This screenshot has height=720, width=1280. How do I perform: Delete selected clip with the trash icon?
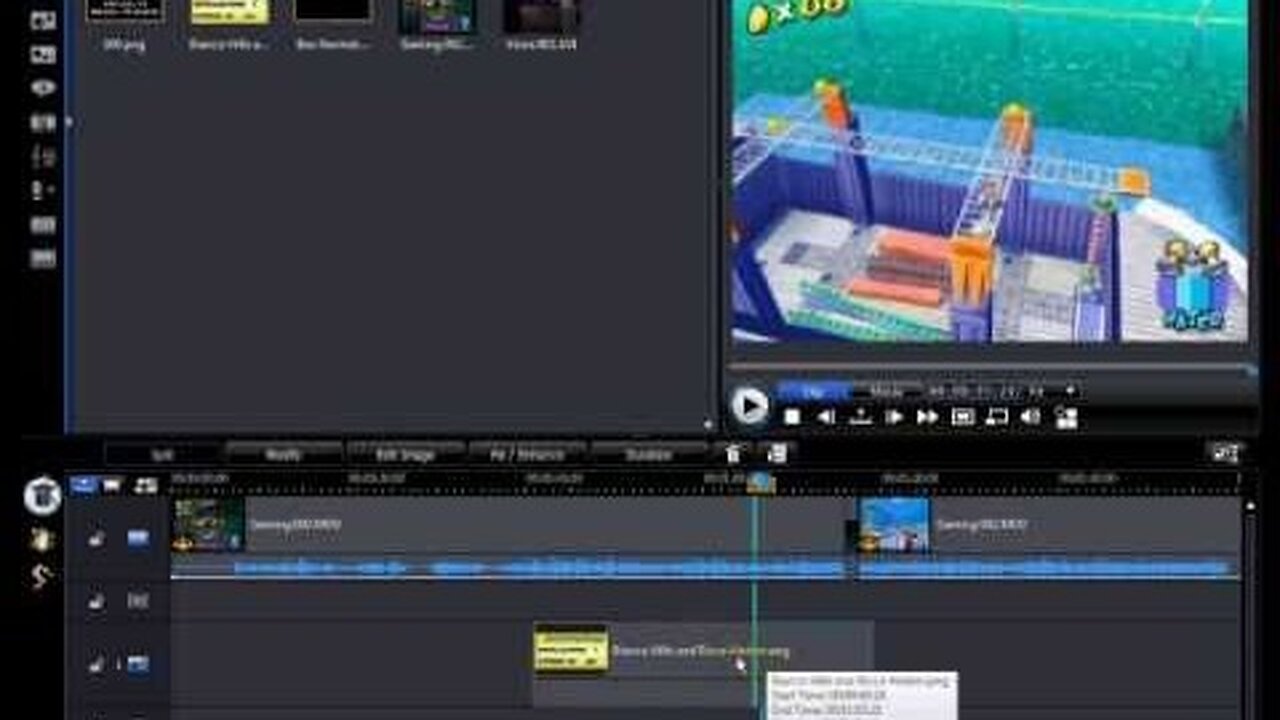(x=733, y=454)
